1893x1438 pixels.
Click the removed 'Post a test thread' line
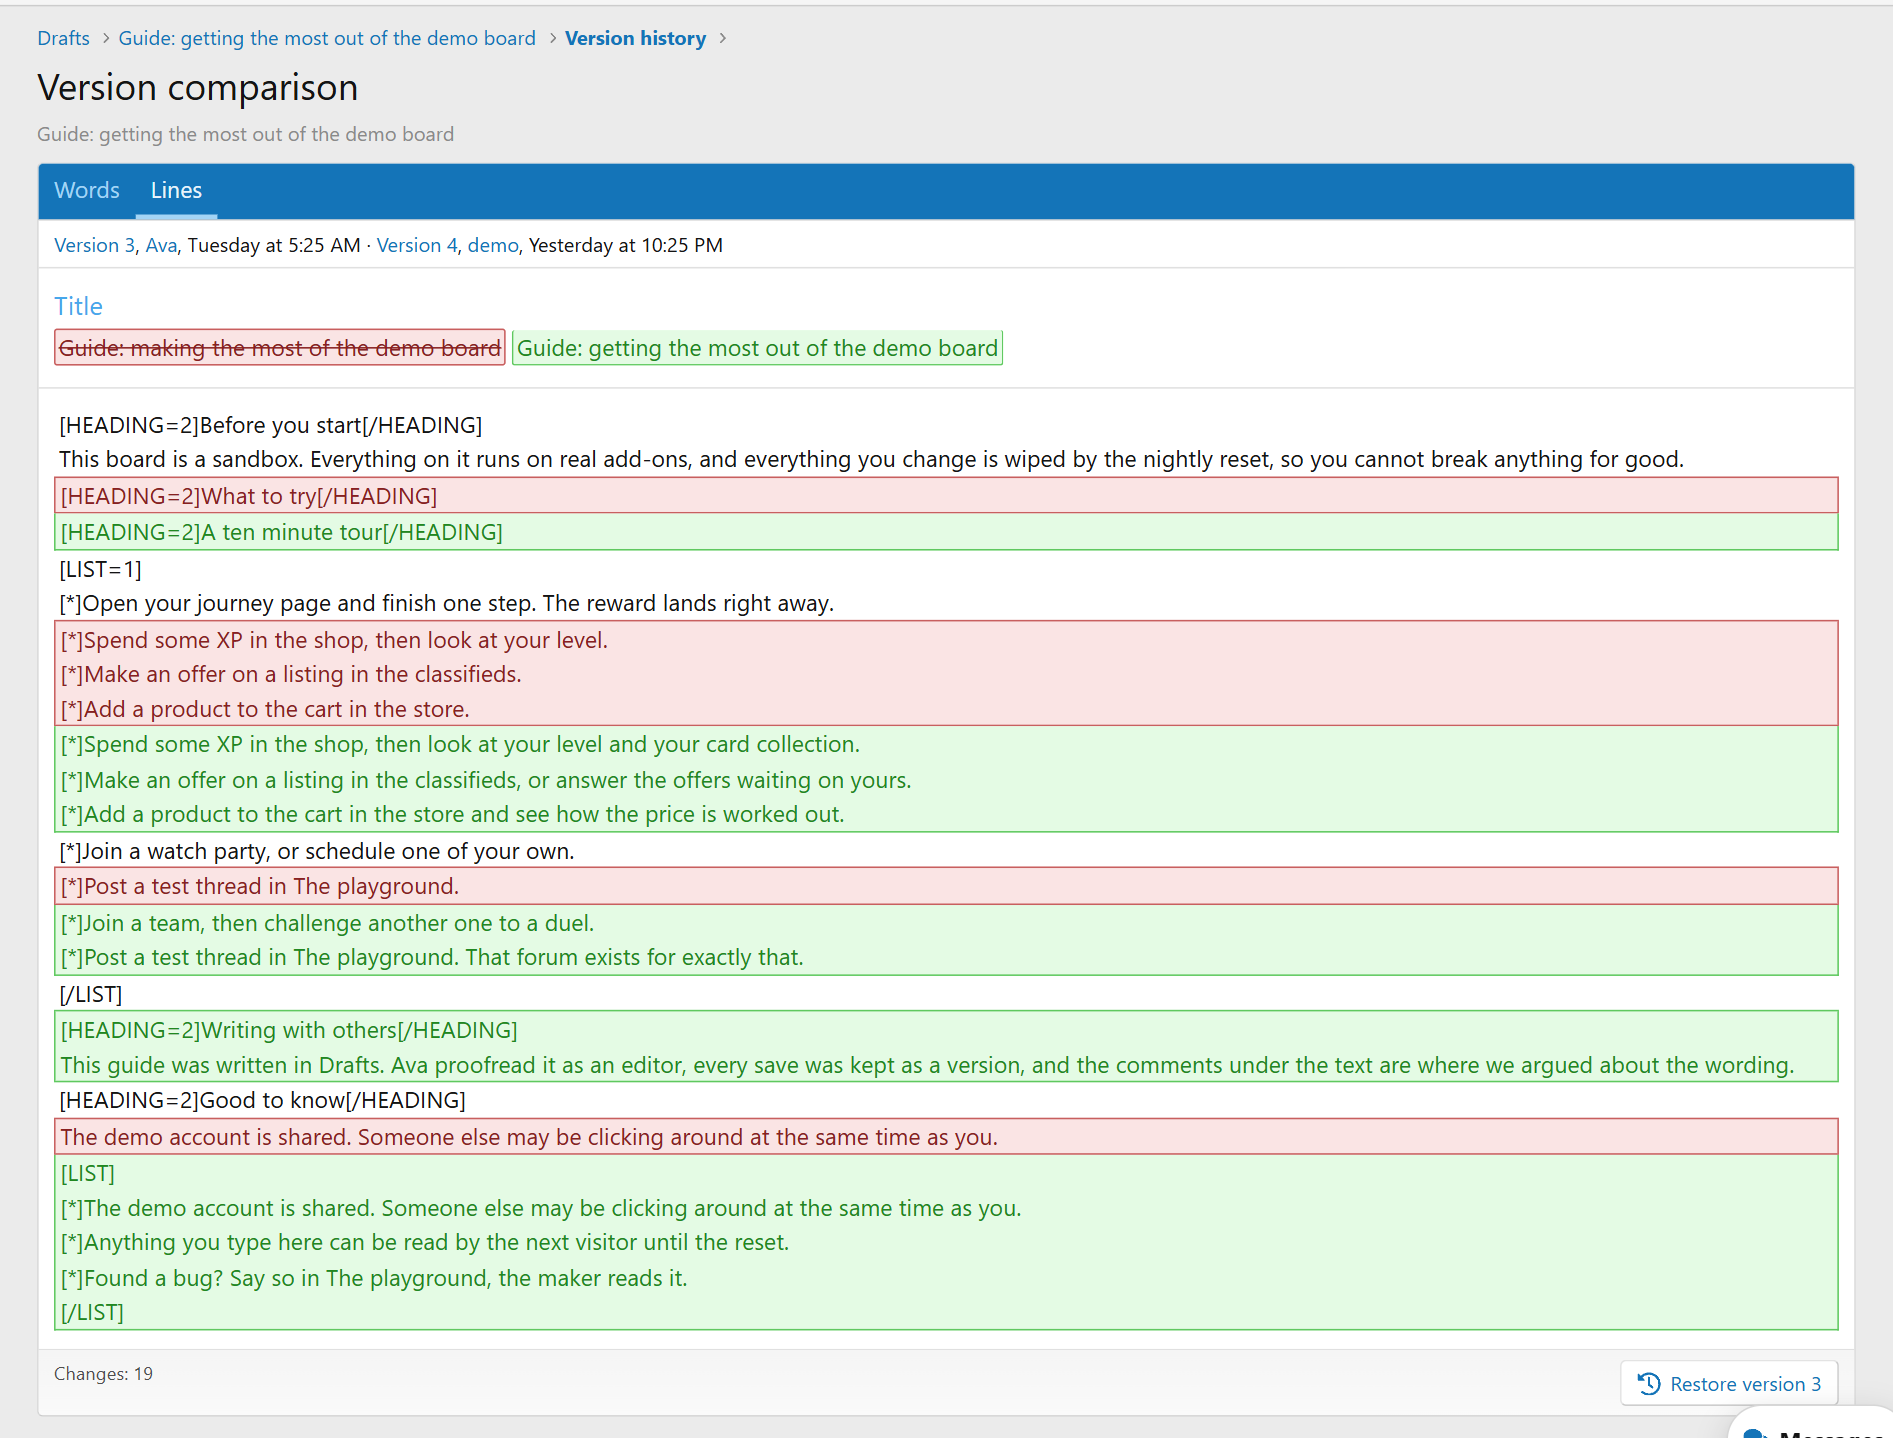[x=946, y=886]
